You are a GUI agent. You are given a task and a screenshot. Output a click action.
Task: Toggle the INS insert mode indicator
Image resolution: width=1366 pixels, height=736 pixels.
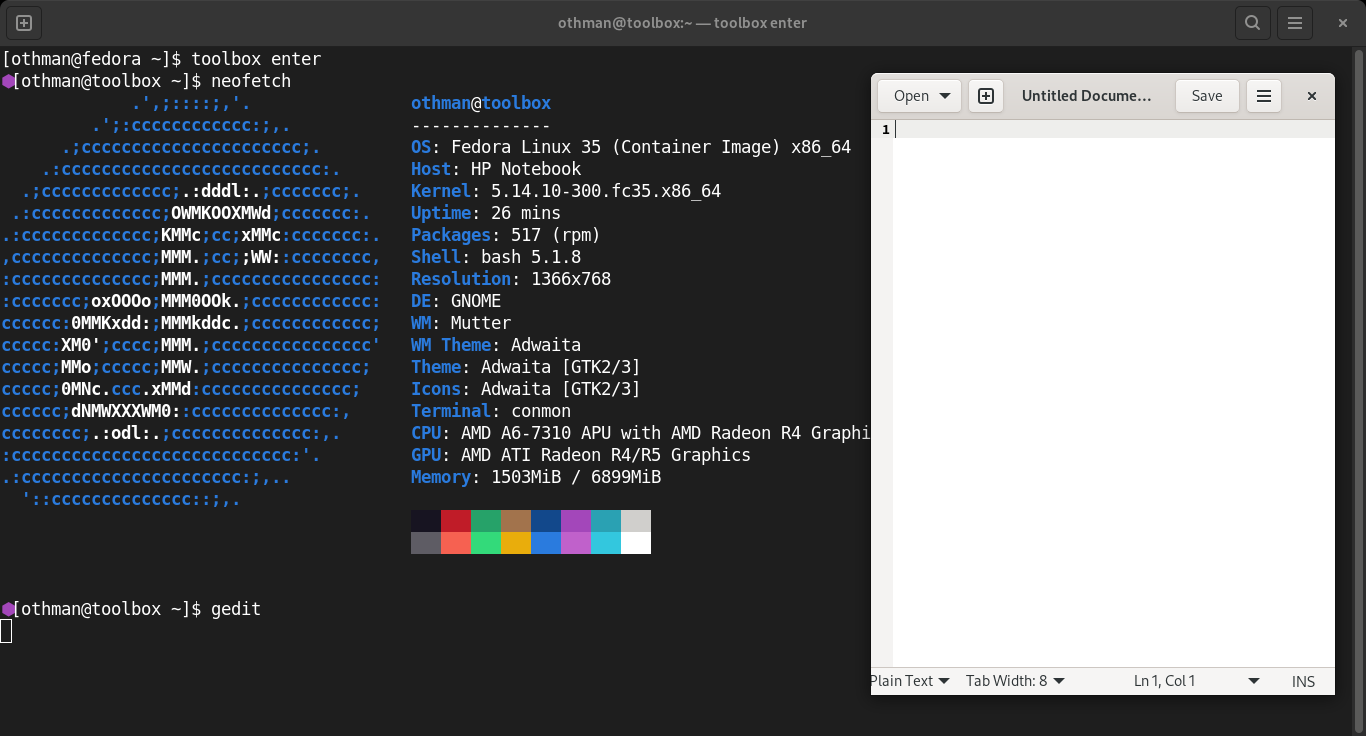pyautogui.click(x=1303, y=681)
